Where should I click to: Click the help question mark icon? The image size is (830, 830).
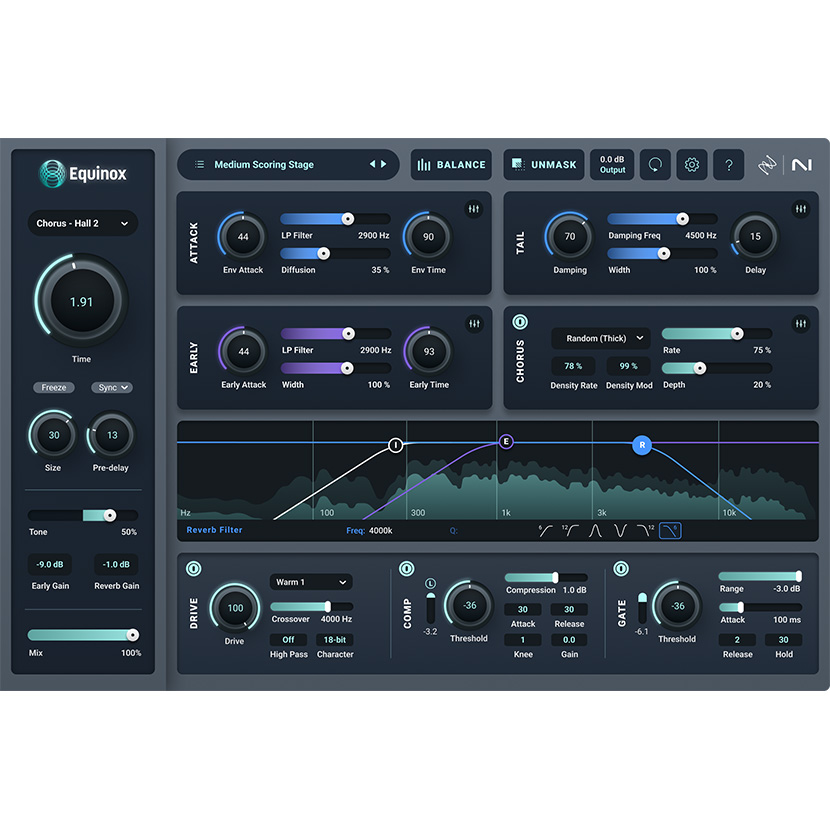(x=729, y=165)
